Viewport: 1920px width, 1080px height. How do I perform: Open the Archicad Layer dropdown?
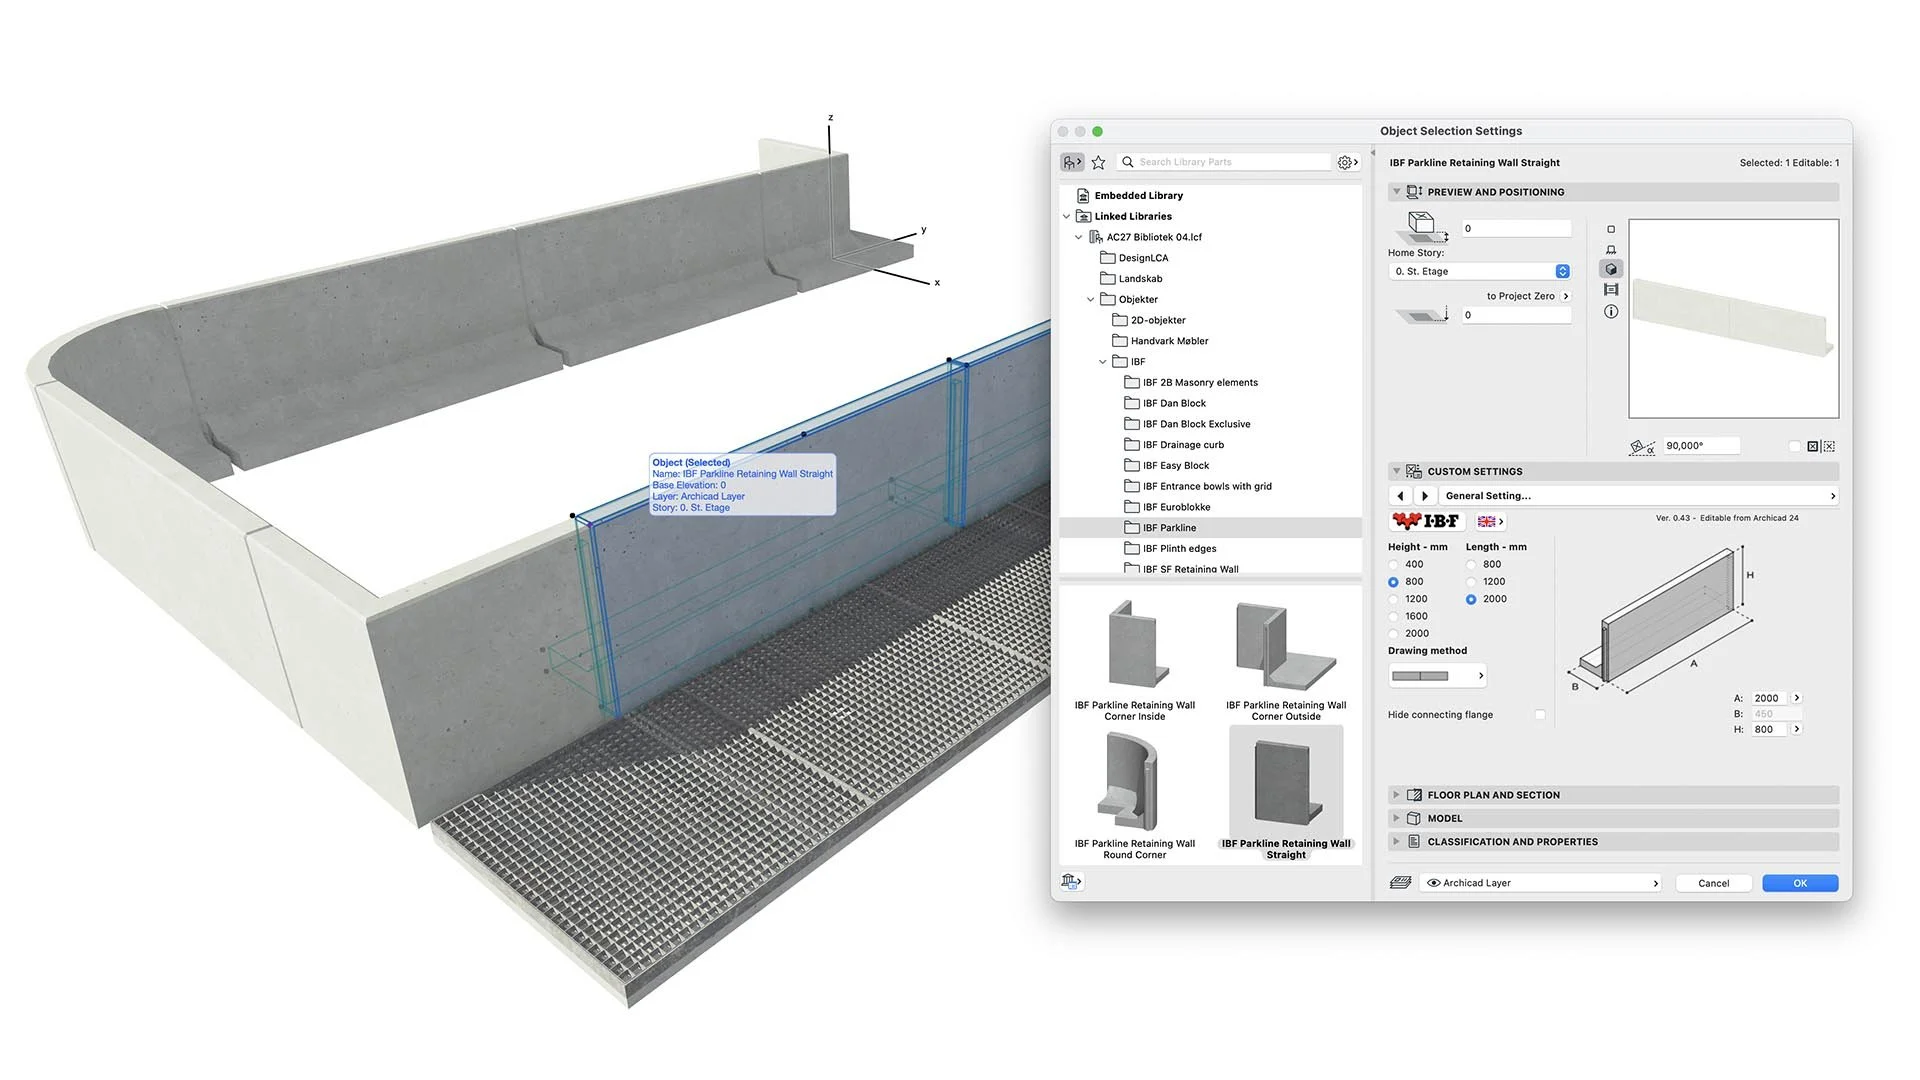click(x=1540, y=883)
